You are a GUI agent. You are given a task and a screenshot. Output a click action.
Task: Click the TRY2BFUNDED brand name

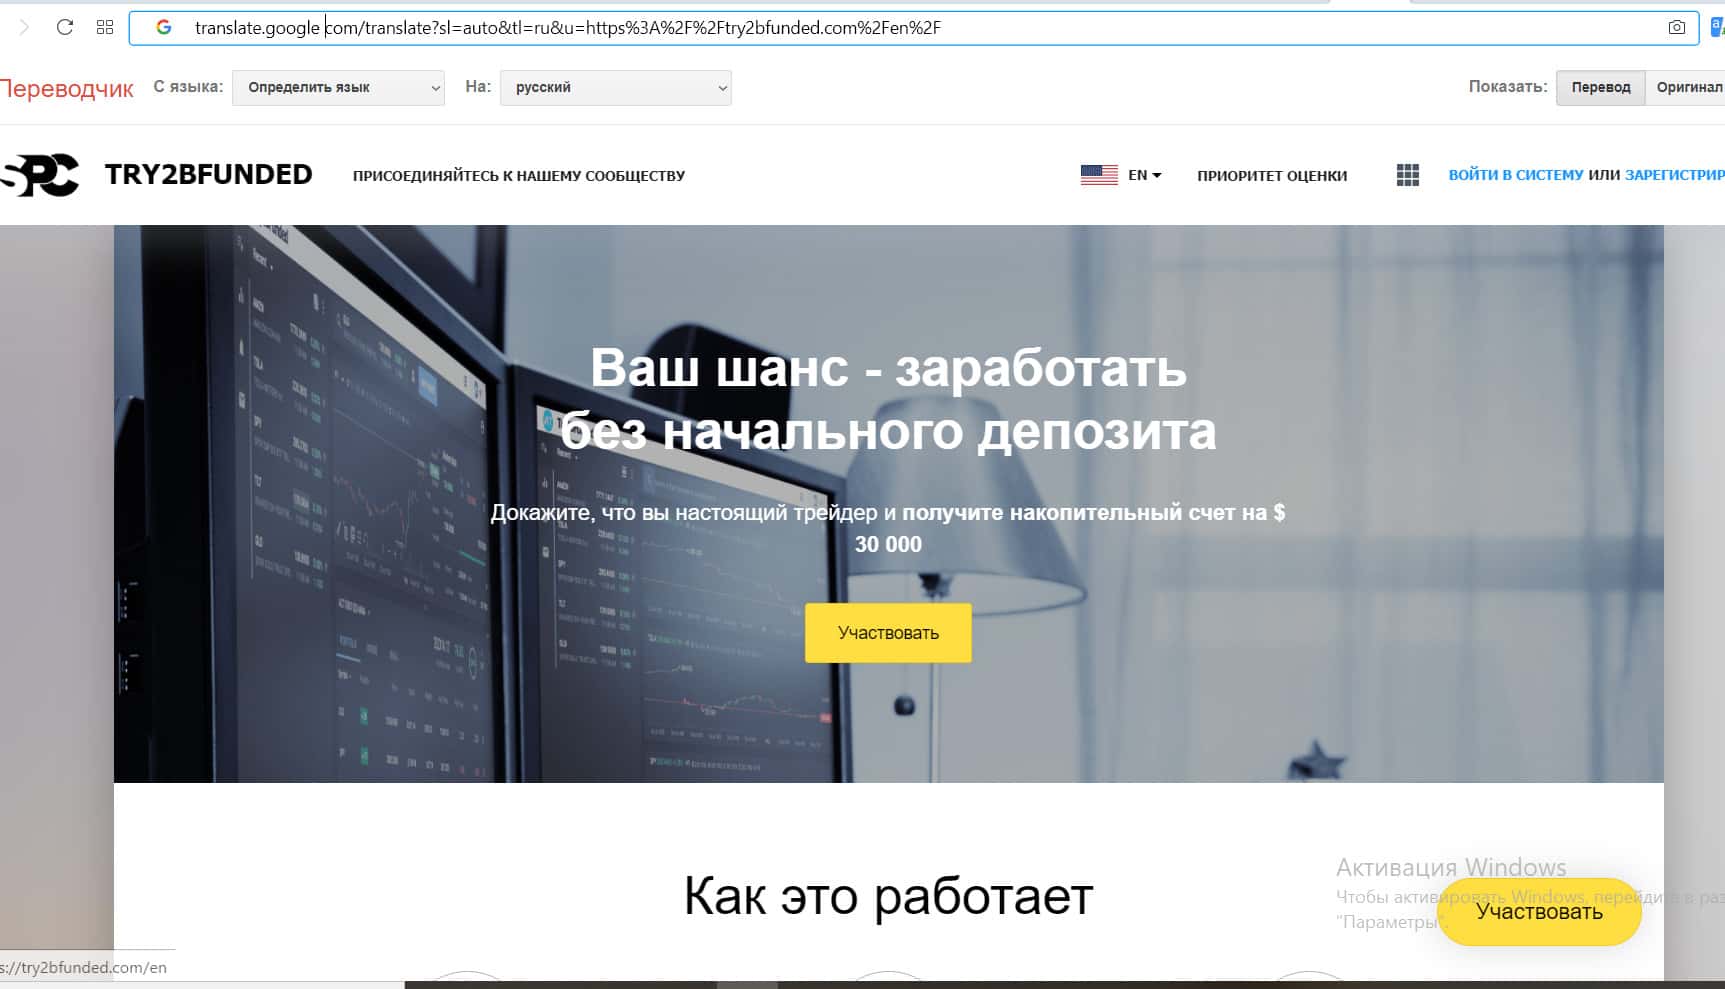208,175
